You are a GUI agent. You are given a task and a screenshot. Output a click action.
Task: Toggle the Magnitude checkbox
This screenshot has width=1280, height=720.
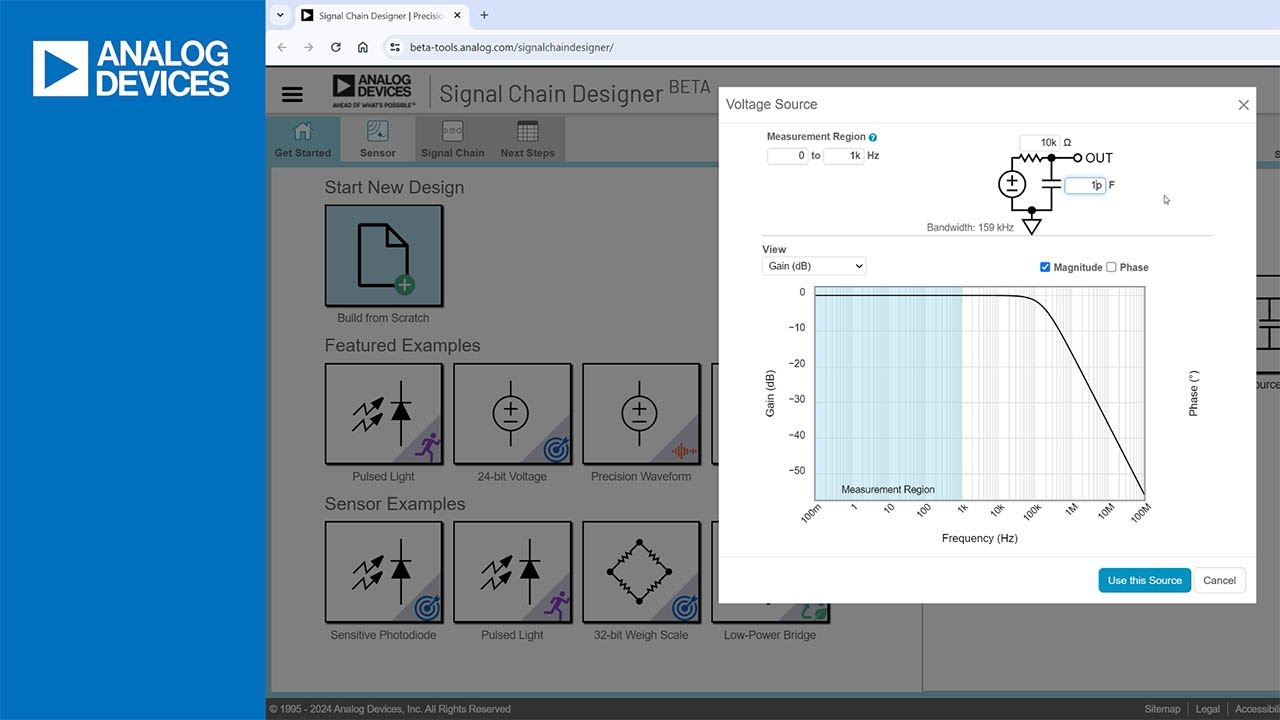pyautogui.click(x=1045, y=267)
